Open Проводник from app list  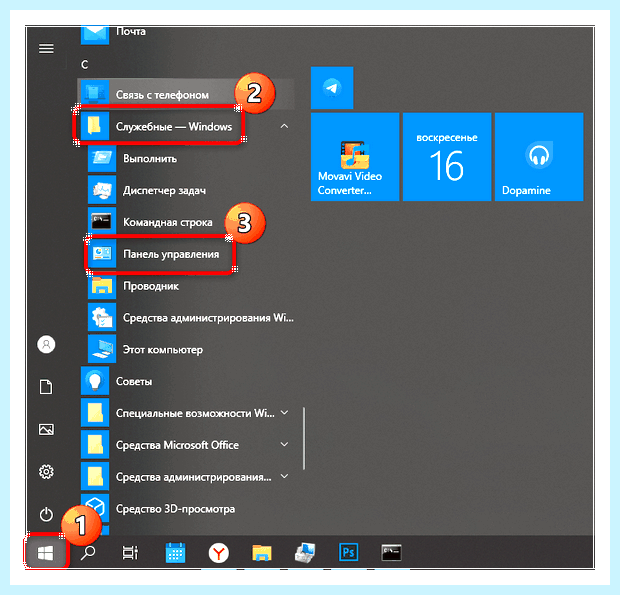coord(186,286)
